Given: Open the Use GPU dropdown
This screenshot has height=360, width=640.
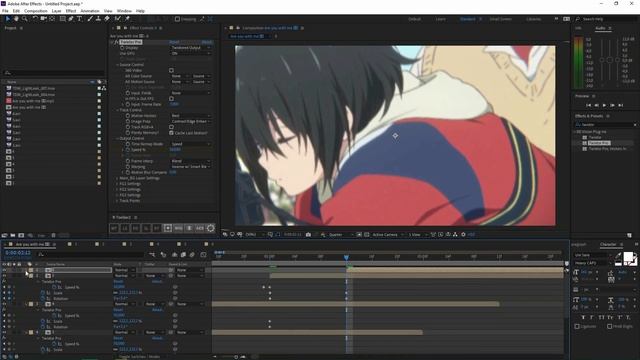Looking at the screenshot, I should [x=191, y=53].
